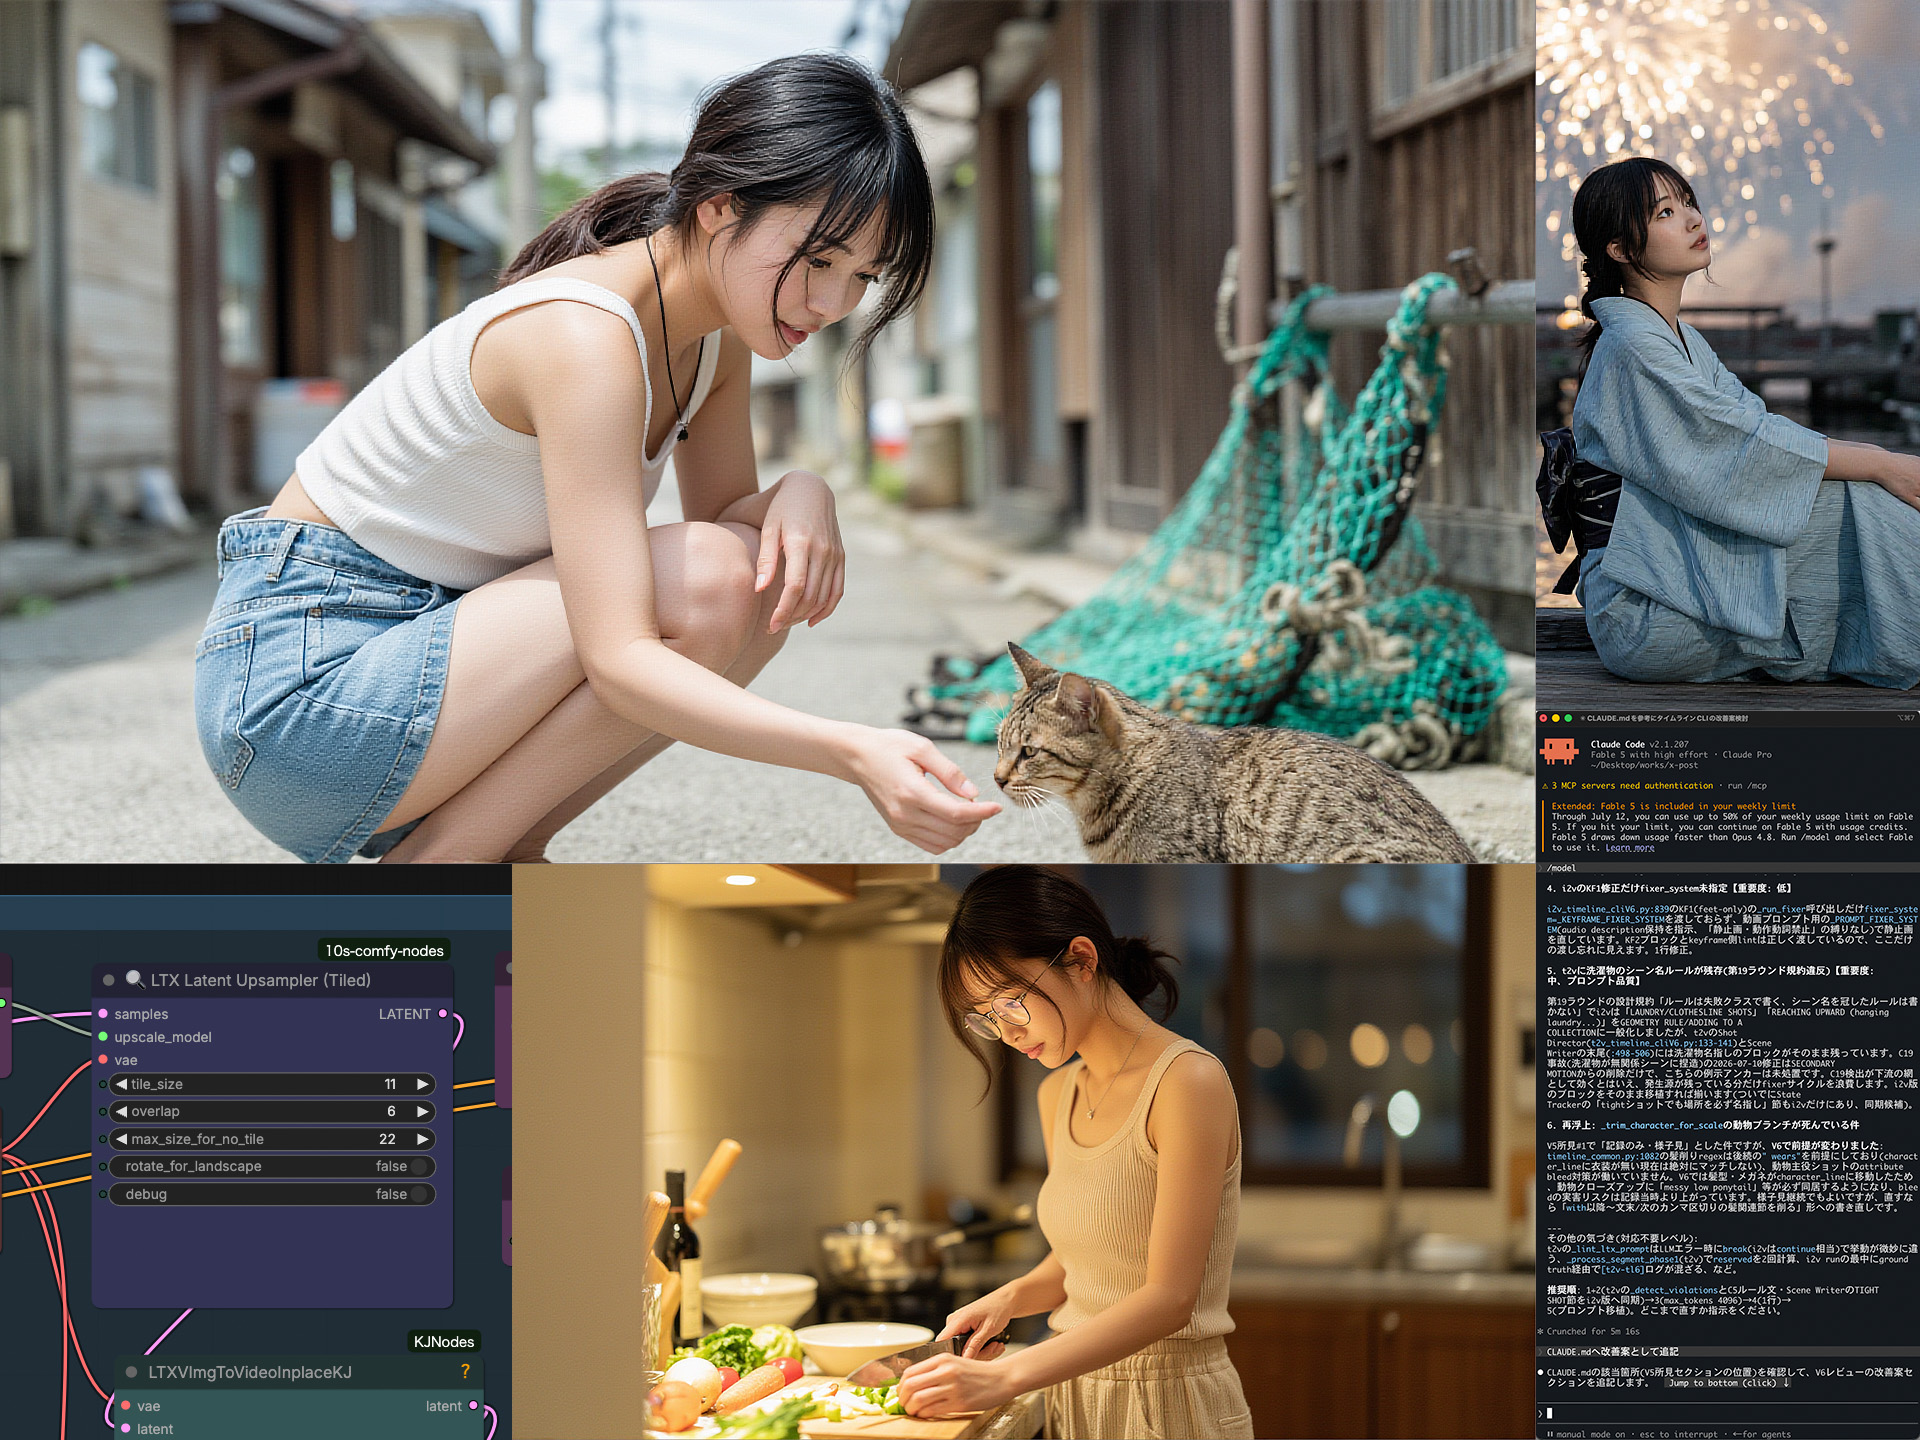Click the asterisk beside Crunched for 5m 16s
The image size is (1920, 1440).
click(x=1541, y=1331)
